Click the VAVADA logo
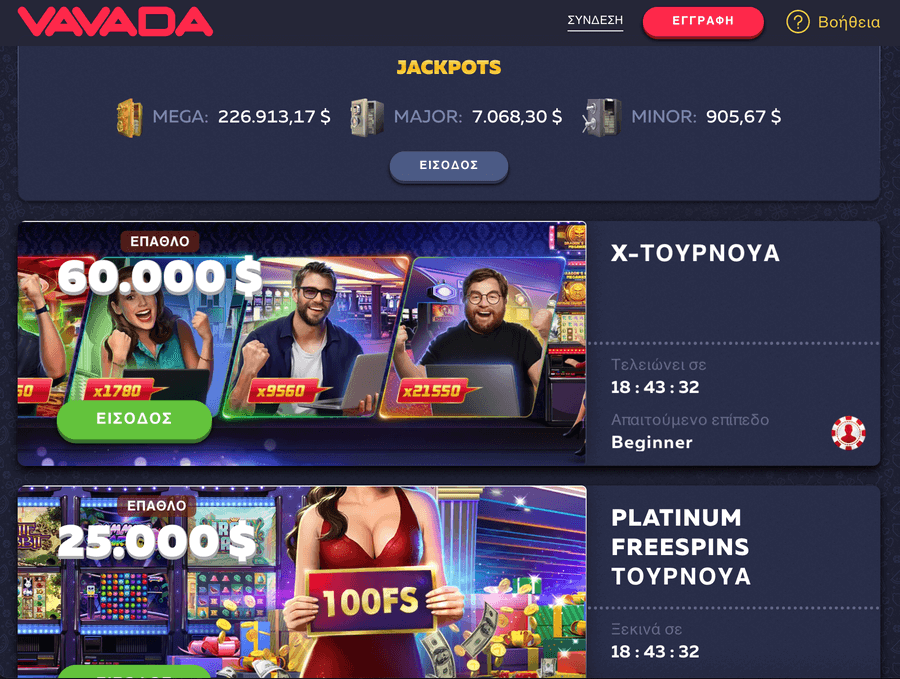 [x=115, y=22]
